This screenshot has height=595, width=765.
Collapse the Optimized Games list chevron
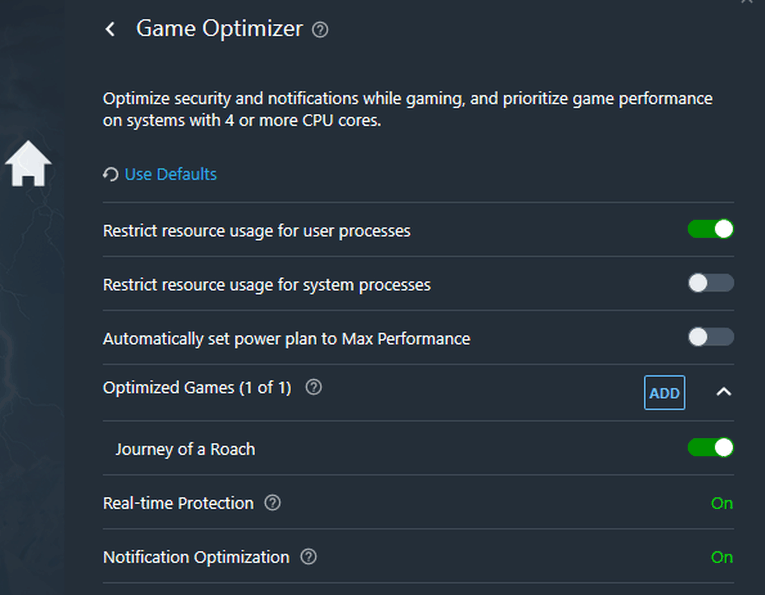click(x=724, y=392)
